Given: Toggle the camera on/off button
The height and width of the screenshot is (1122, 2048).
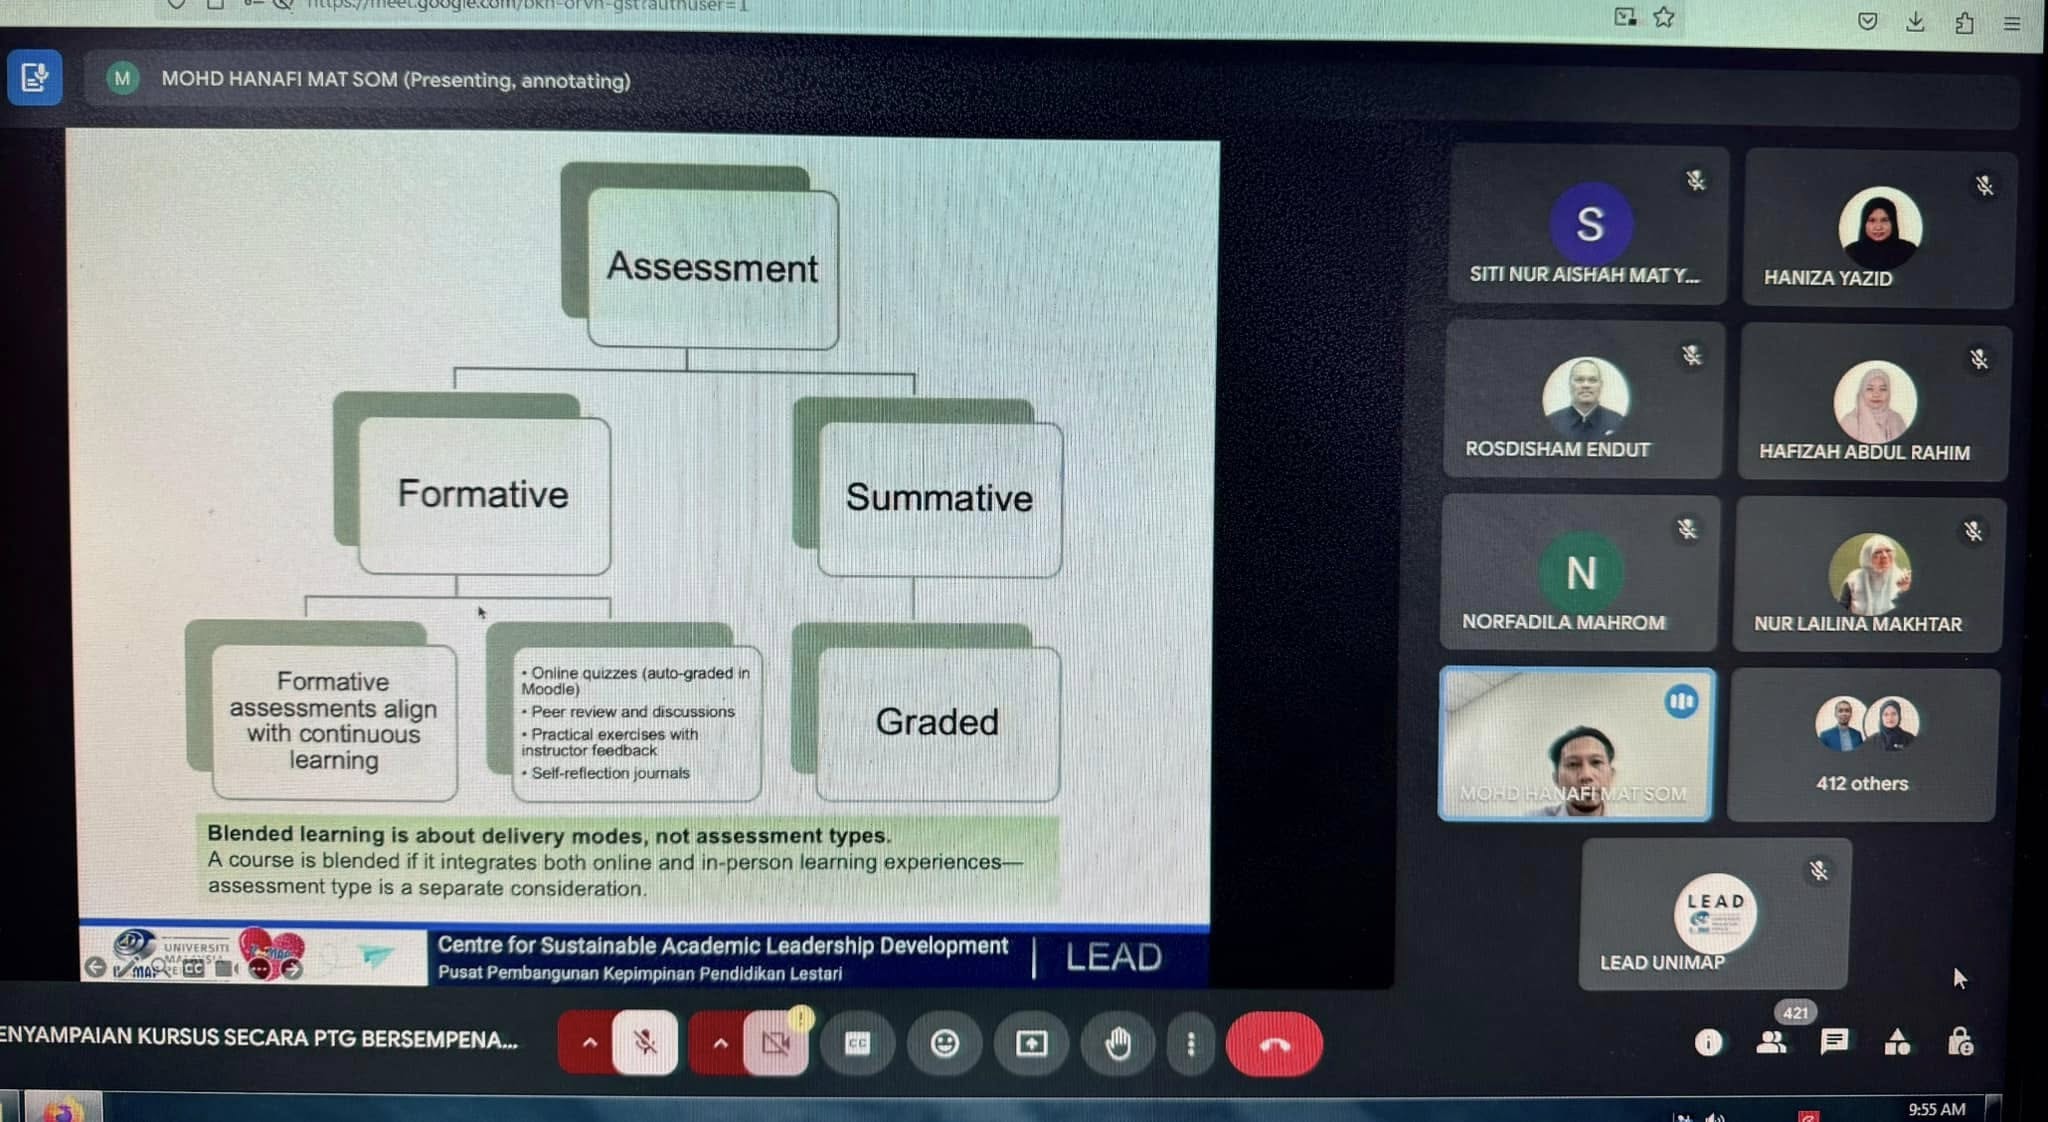Looking at the screenshot, I should 775,1044.
